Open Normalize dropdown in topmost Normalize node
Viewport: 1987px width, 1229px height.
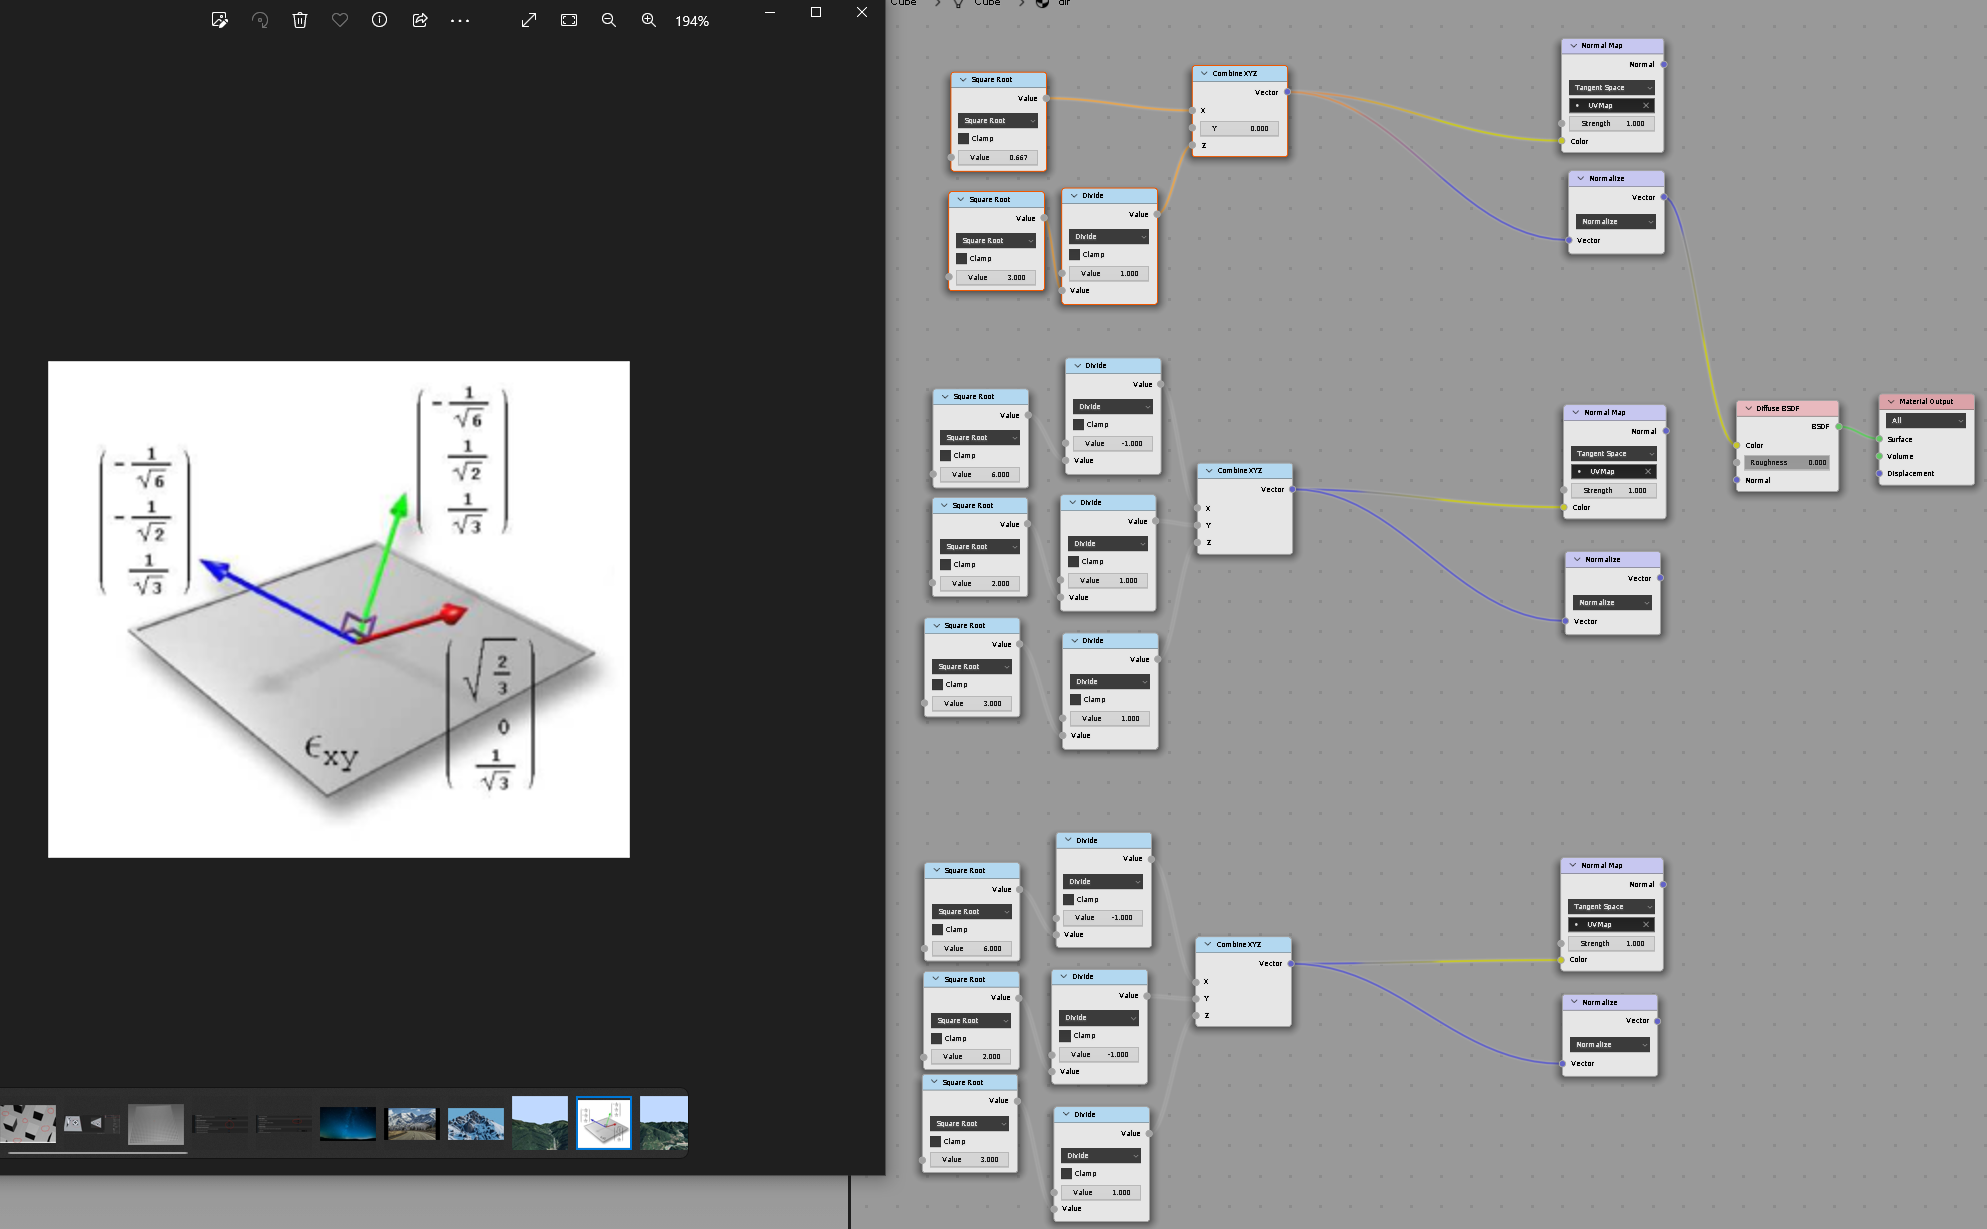1616,222
